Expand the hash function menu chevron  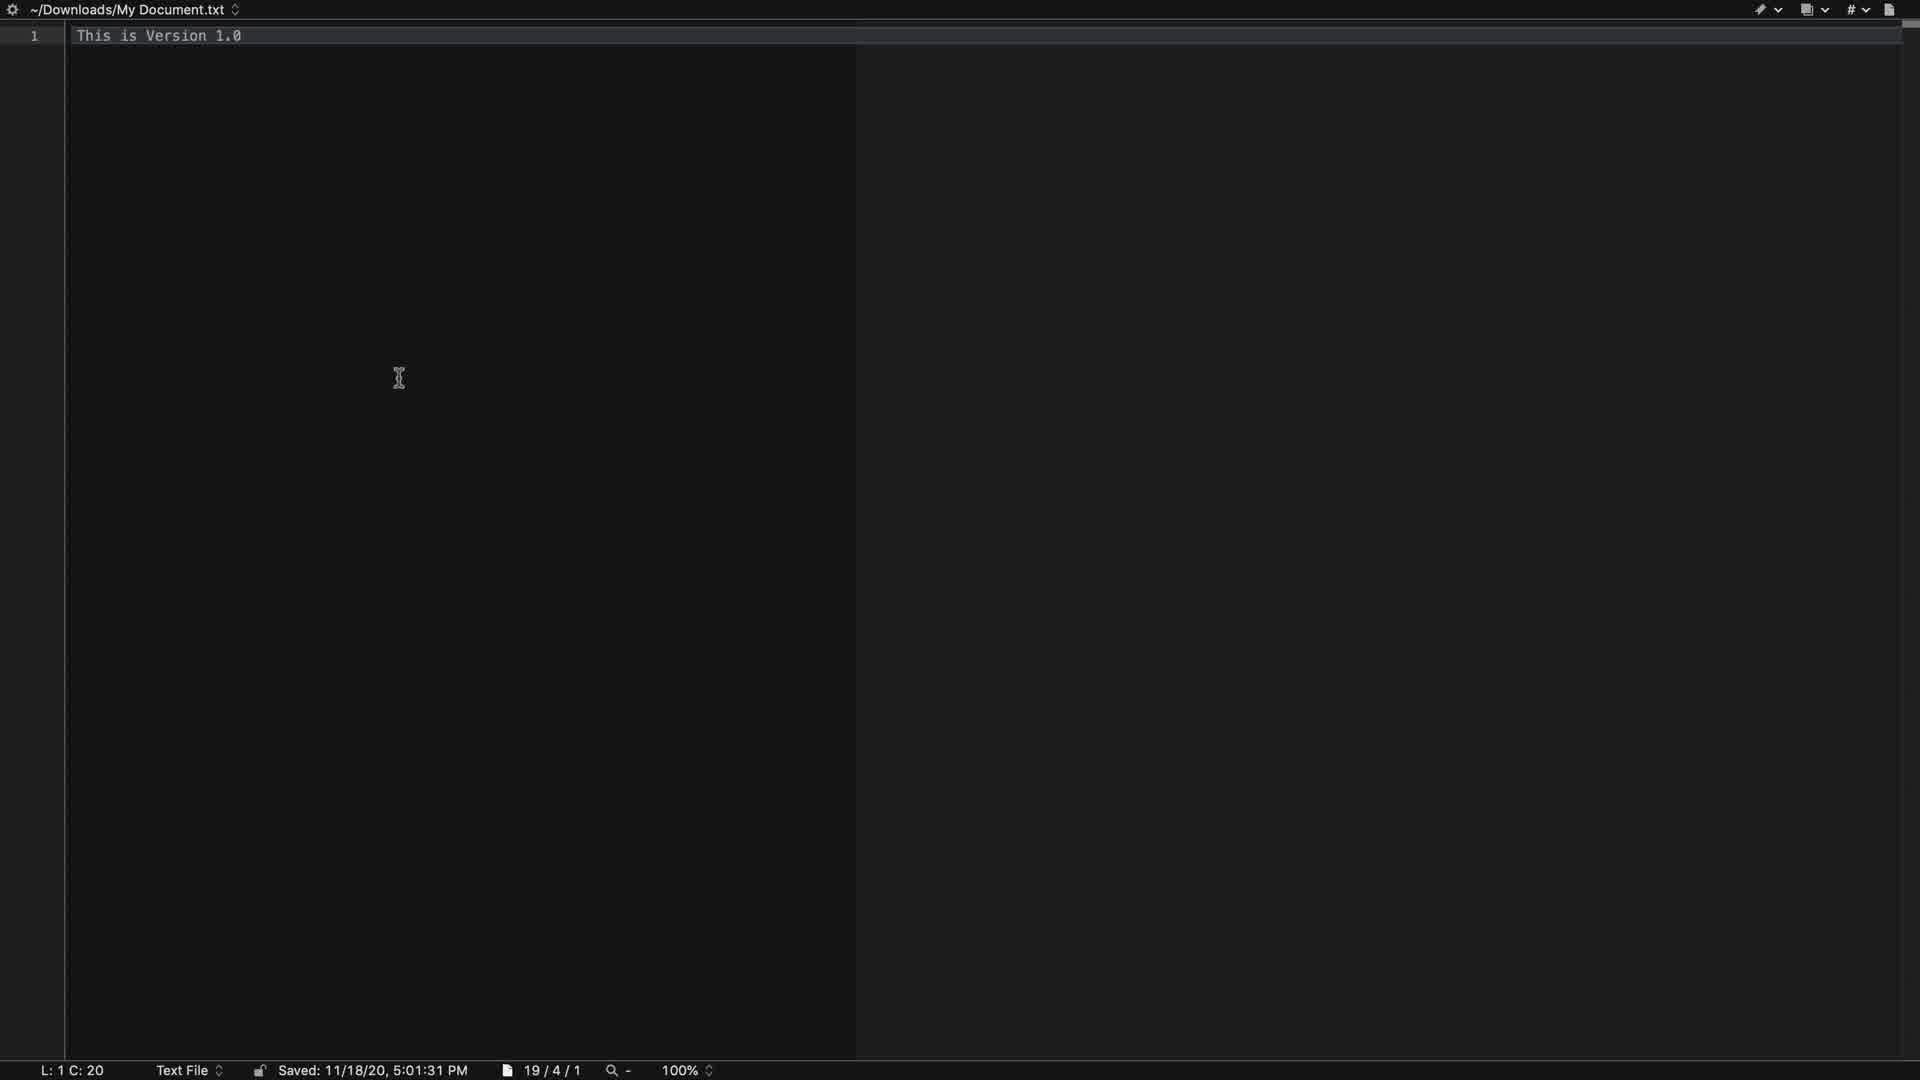pyautogui.click(x=1866, y=10)
